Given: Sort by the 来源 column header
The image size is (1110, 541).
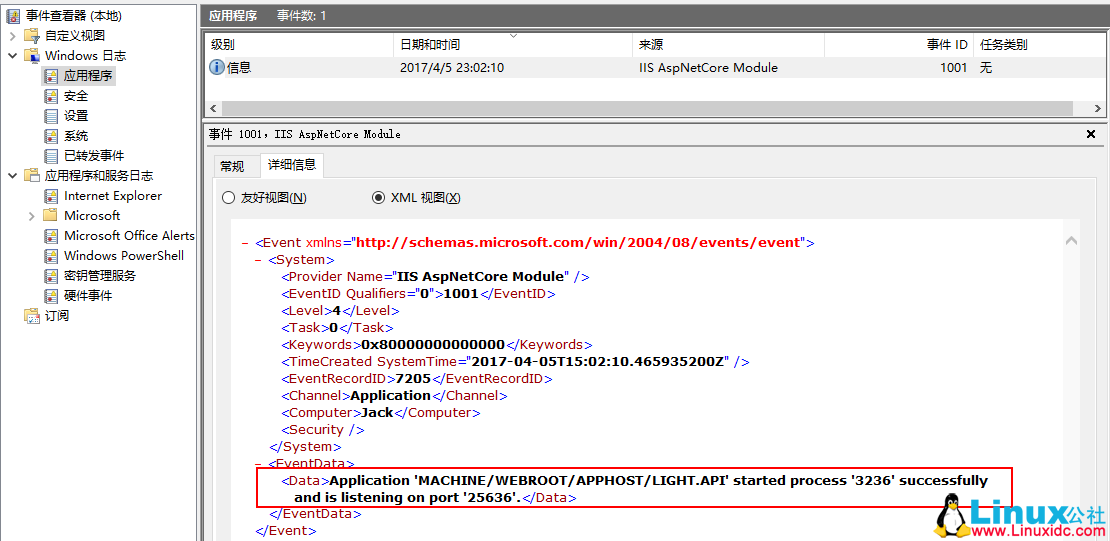Looking at the screenshot, I should point(728,45).
